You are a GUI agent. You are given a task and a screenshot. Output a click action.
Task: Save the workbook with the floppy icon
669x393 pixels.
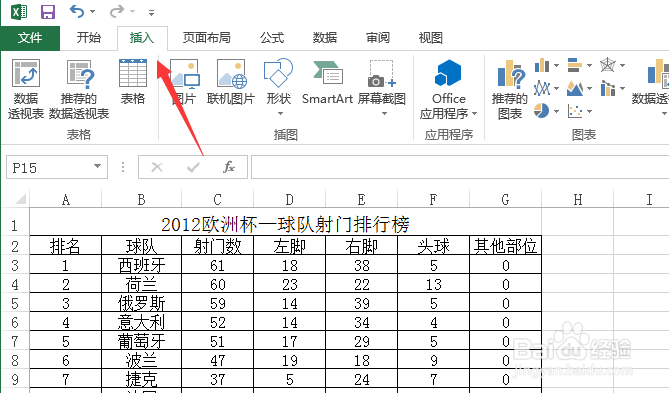click(x=48, y=12)
